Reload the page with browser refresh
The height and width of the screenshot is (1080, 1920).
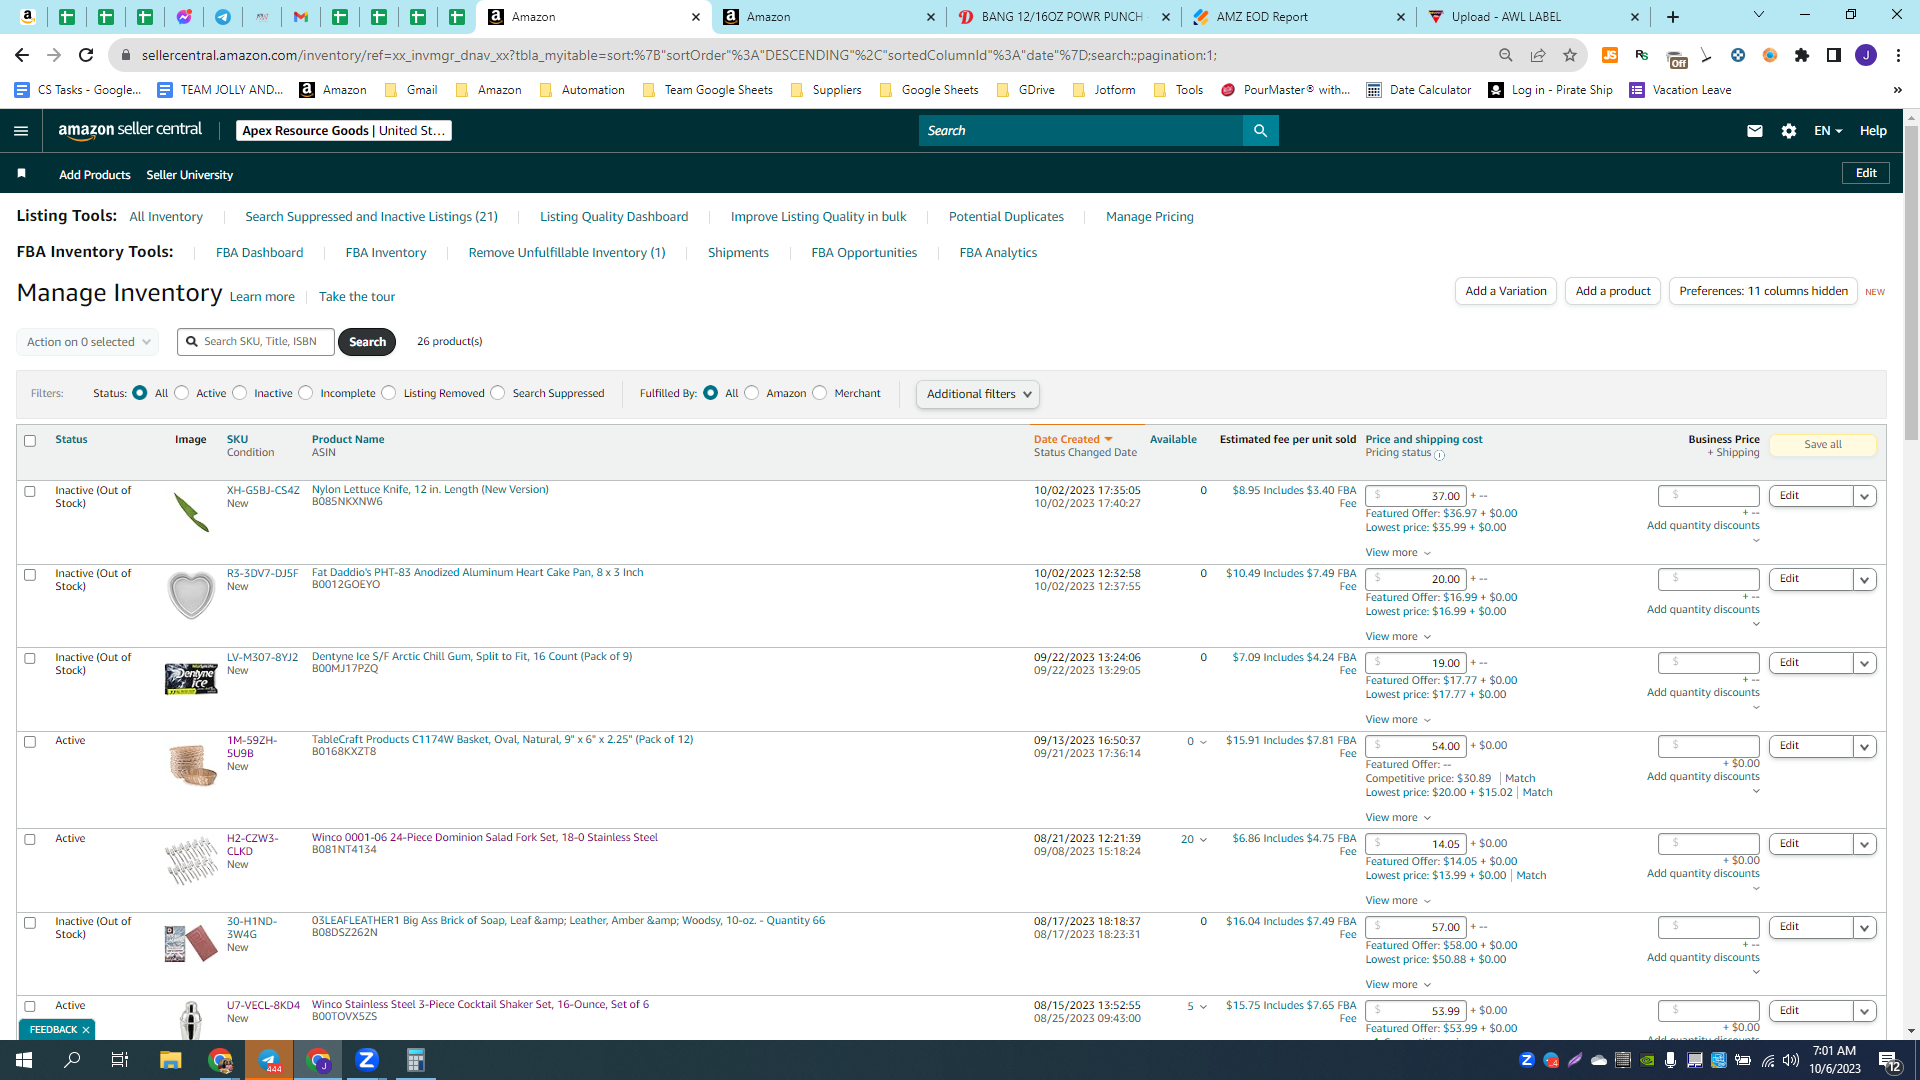point(86,55)
